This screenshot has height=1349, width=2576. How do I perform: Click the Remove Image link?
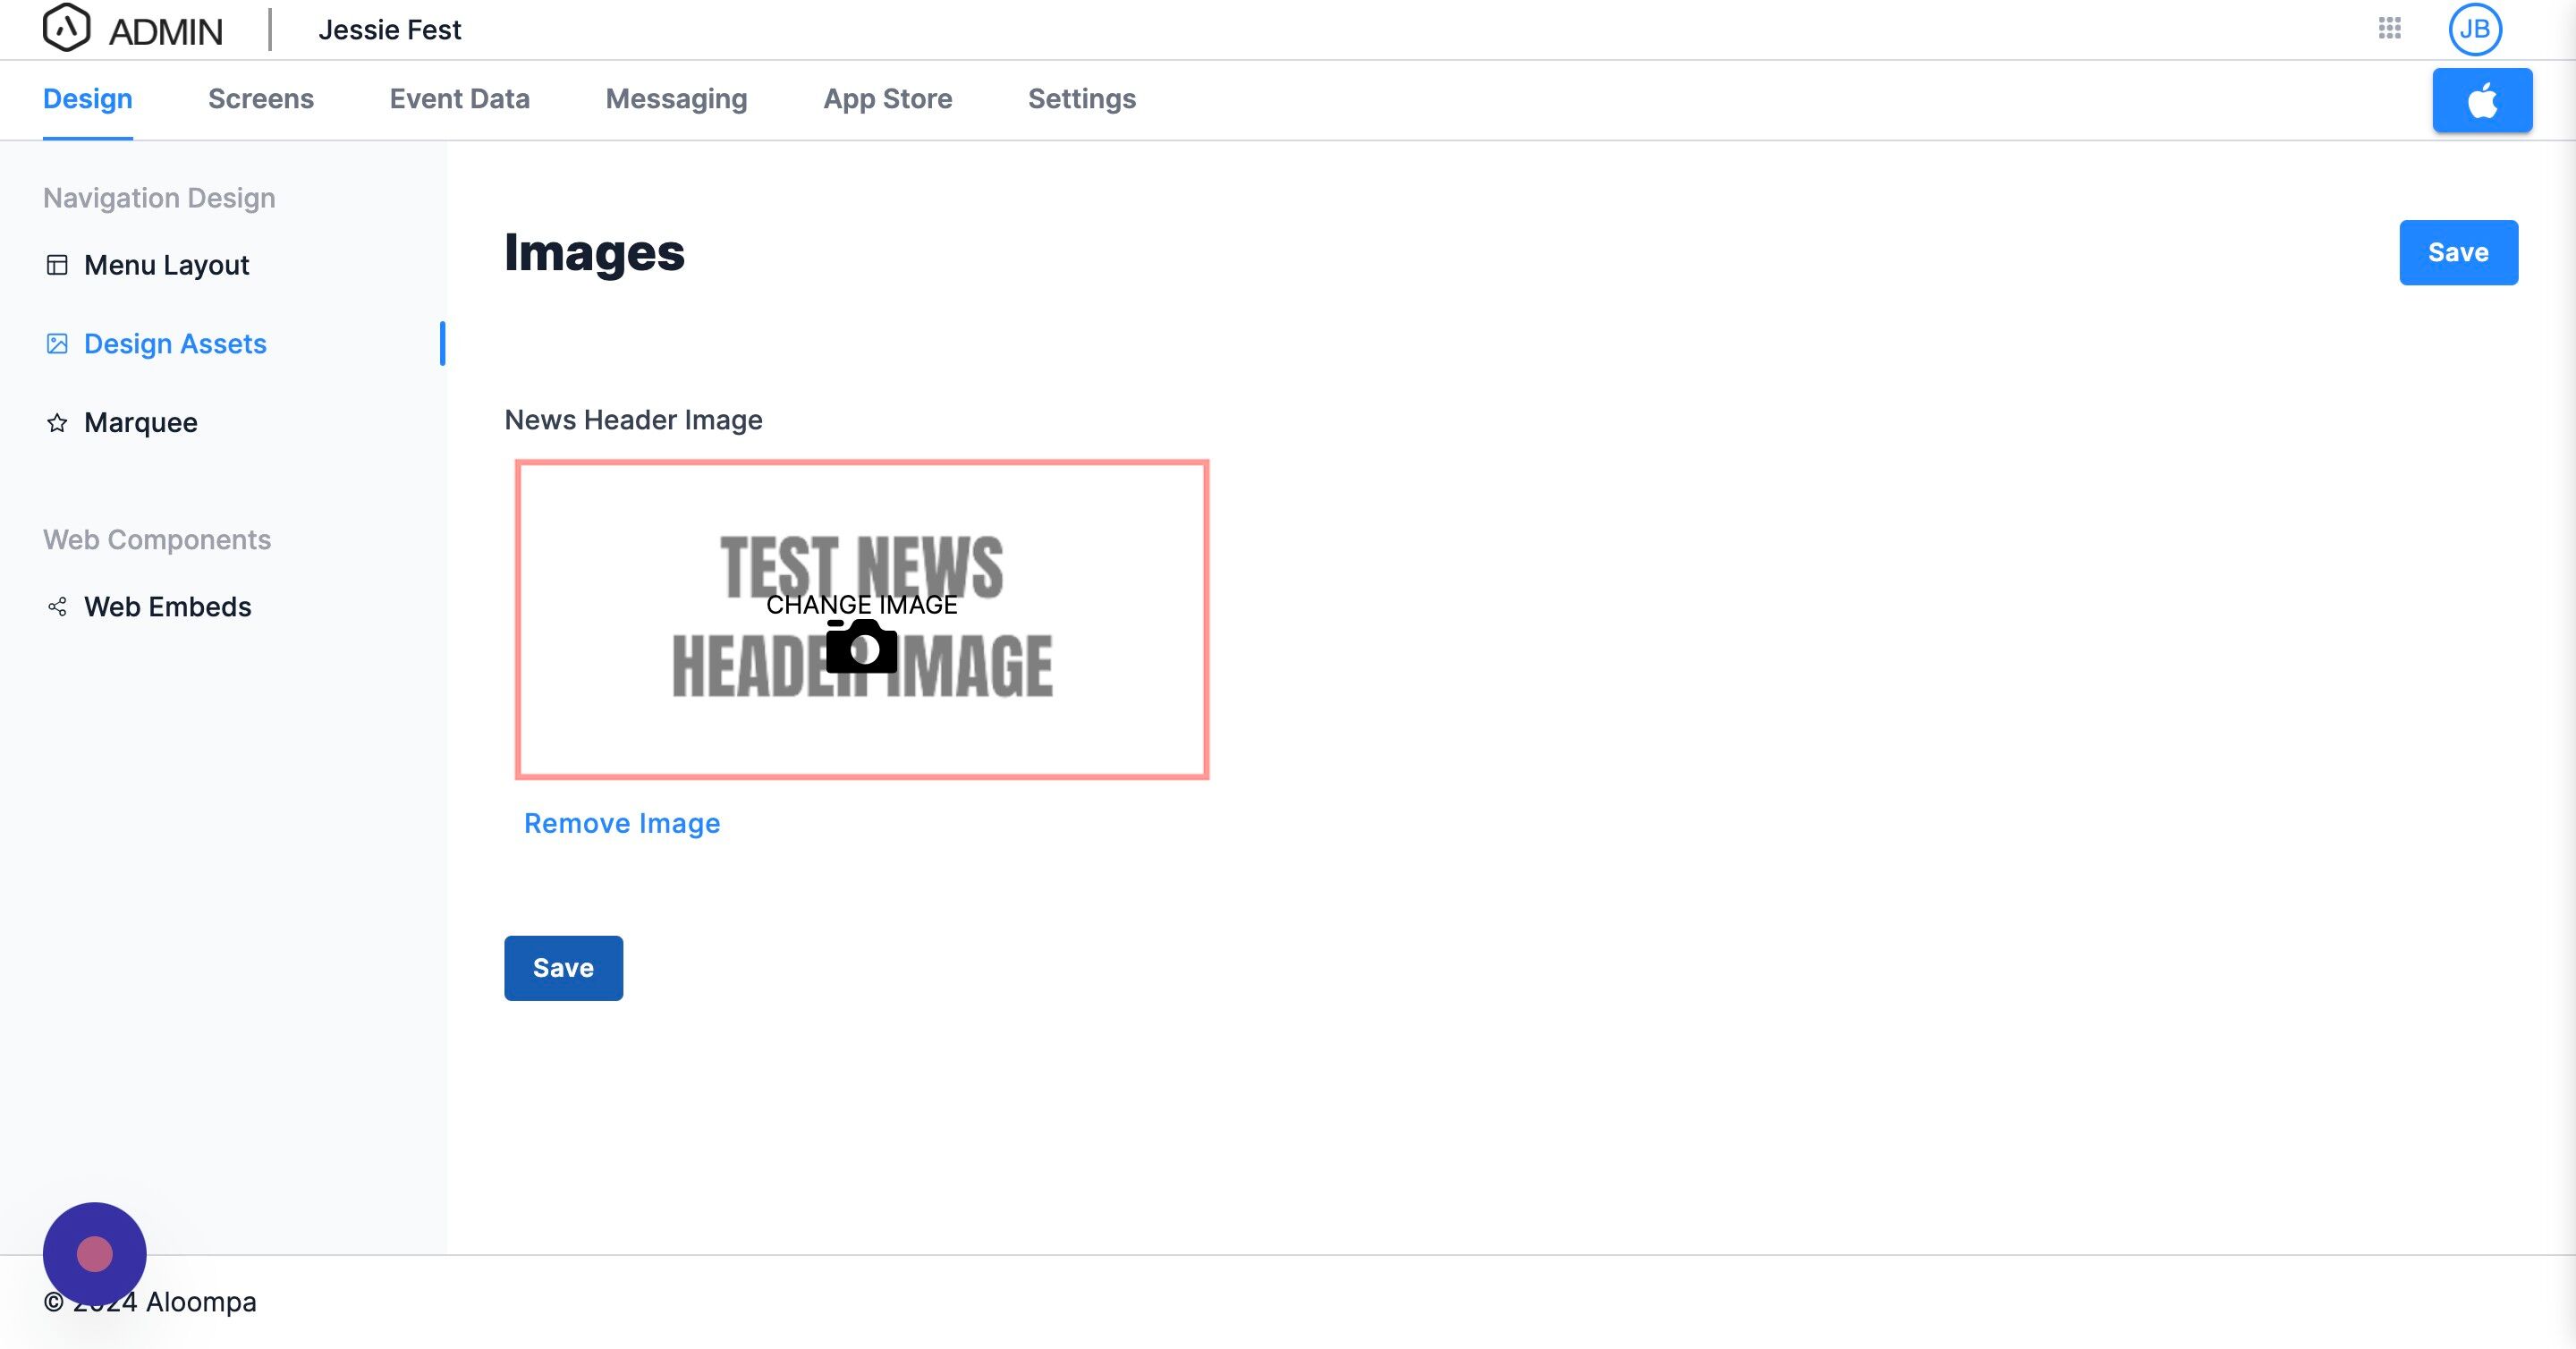click(621, 823)
